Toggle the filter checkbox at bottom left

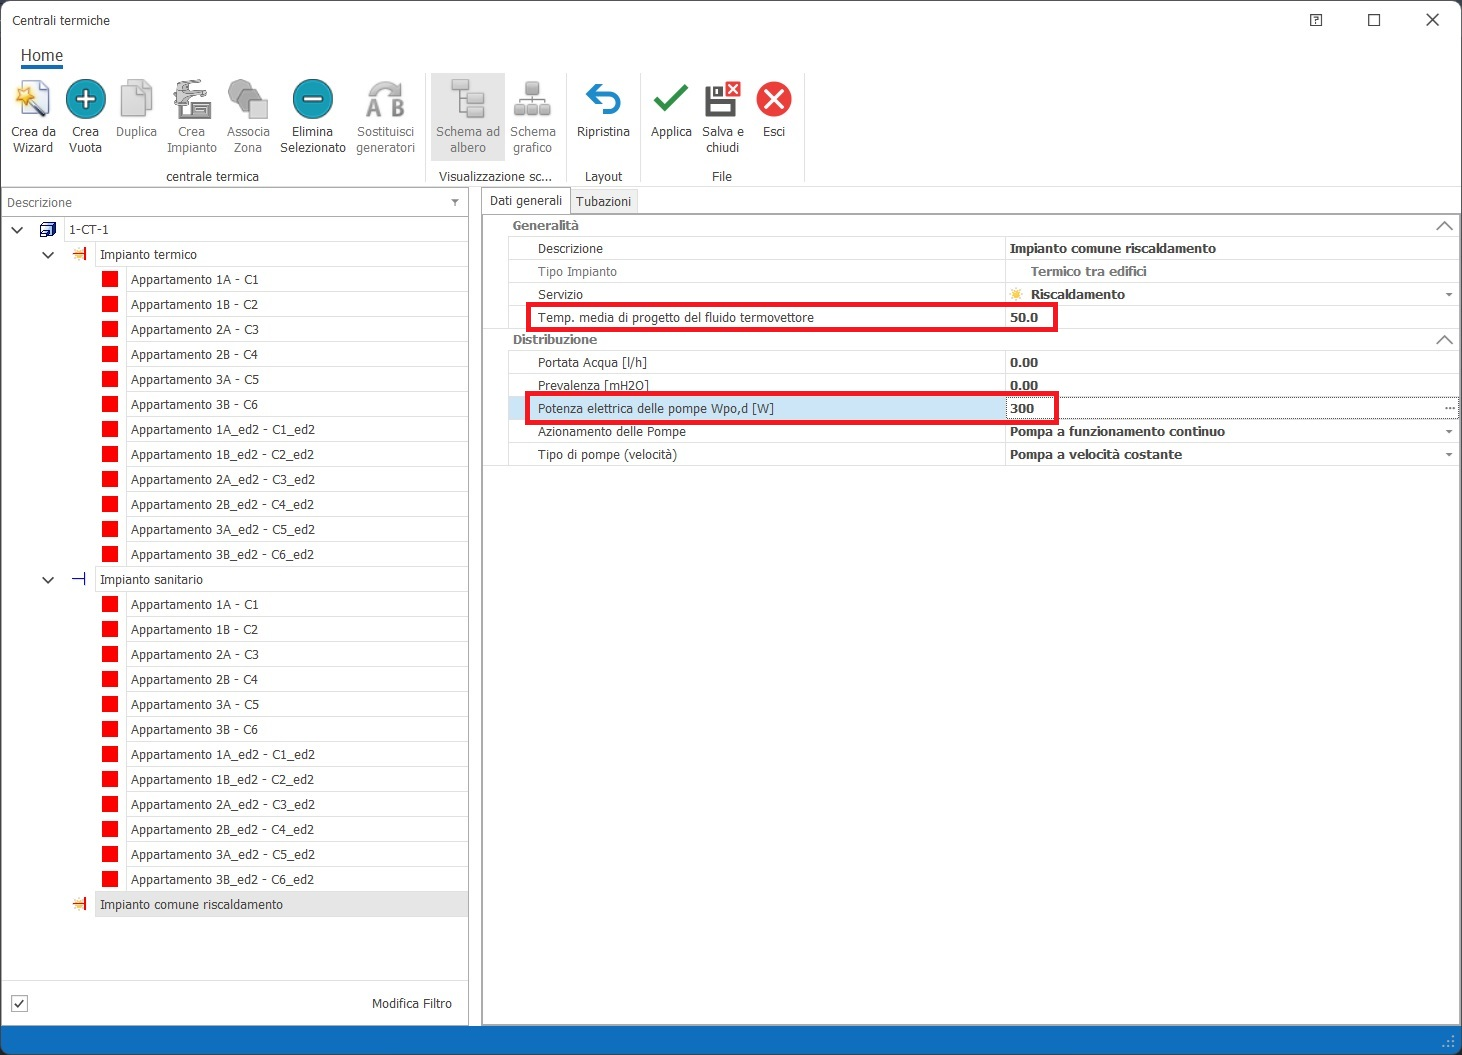[x=19, y=1003]
